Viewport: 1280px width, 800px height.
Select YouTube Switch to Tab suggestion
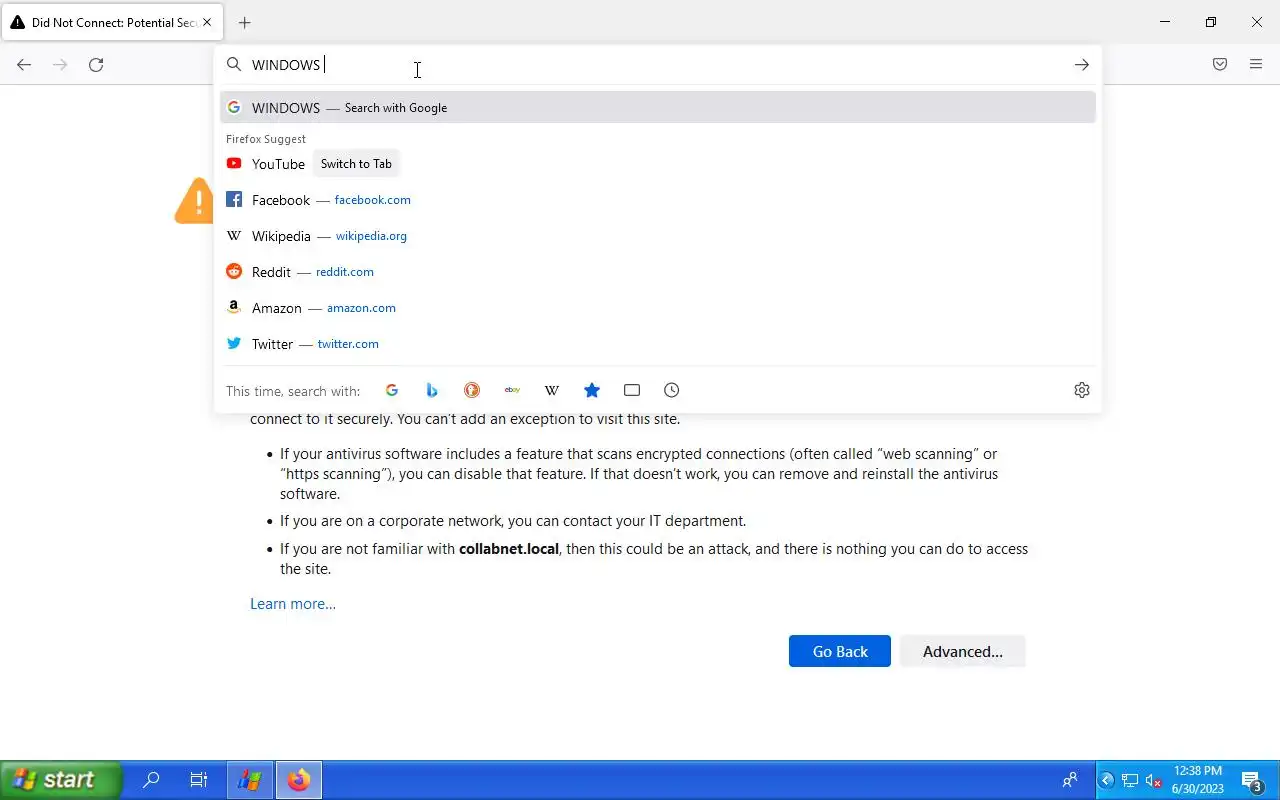658,164
